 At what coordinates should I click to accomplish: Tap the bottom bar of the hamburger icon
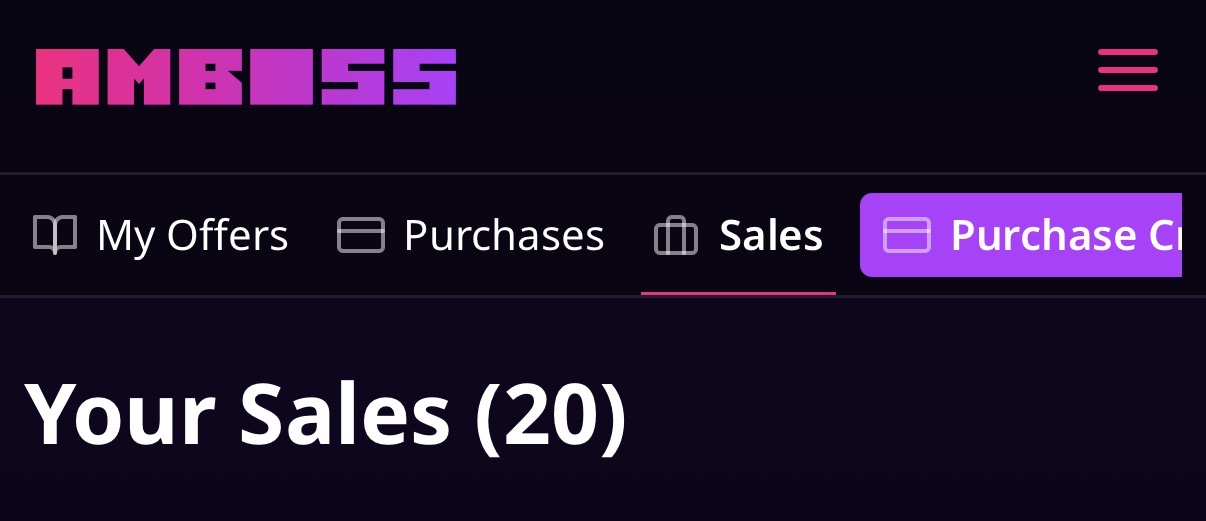coord(1127,88)
